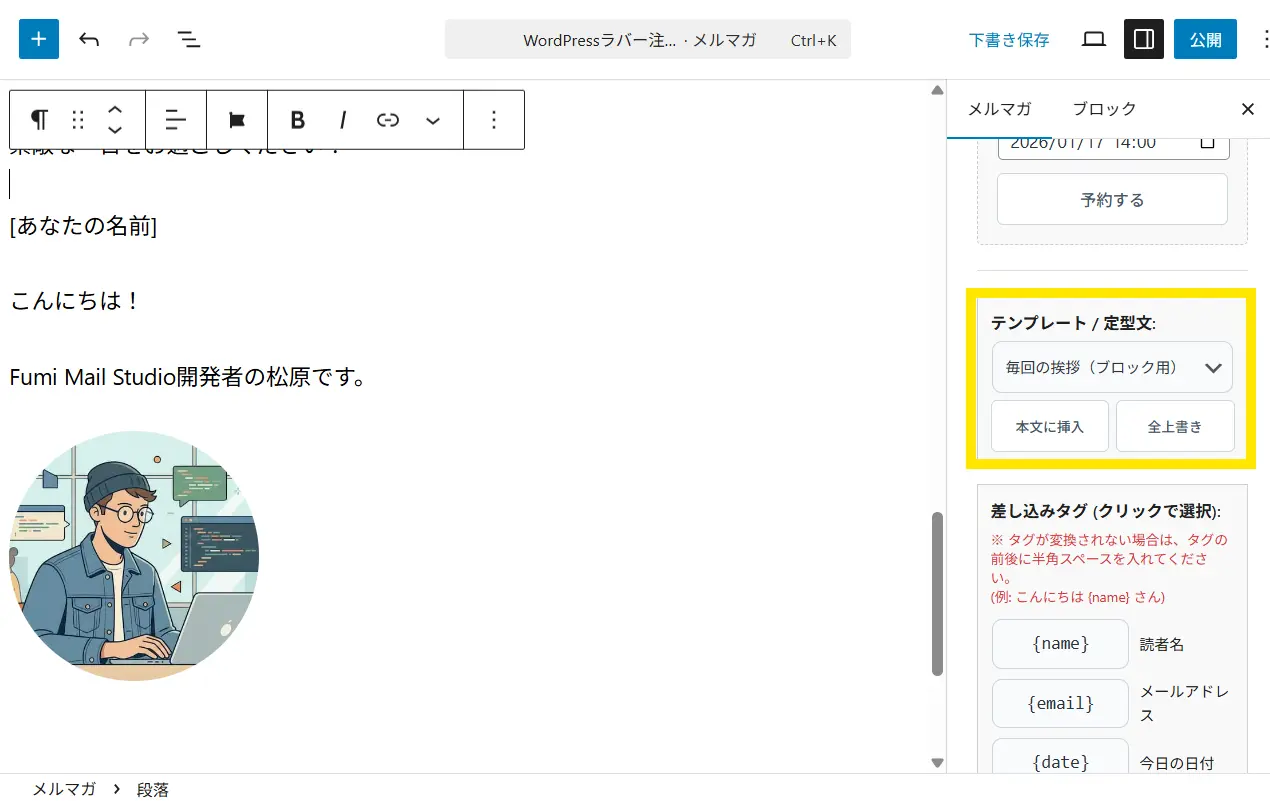
Task: Click the 公開 publish button
Action: click(1205, 40)
